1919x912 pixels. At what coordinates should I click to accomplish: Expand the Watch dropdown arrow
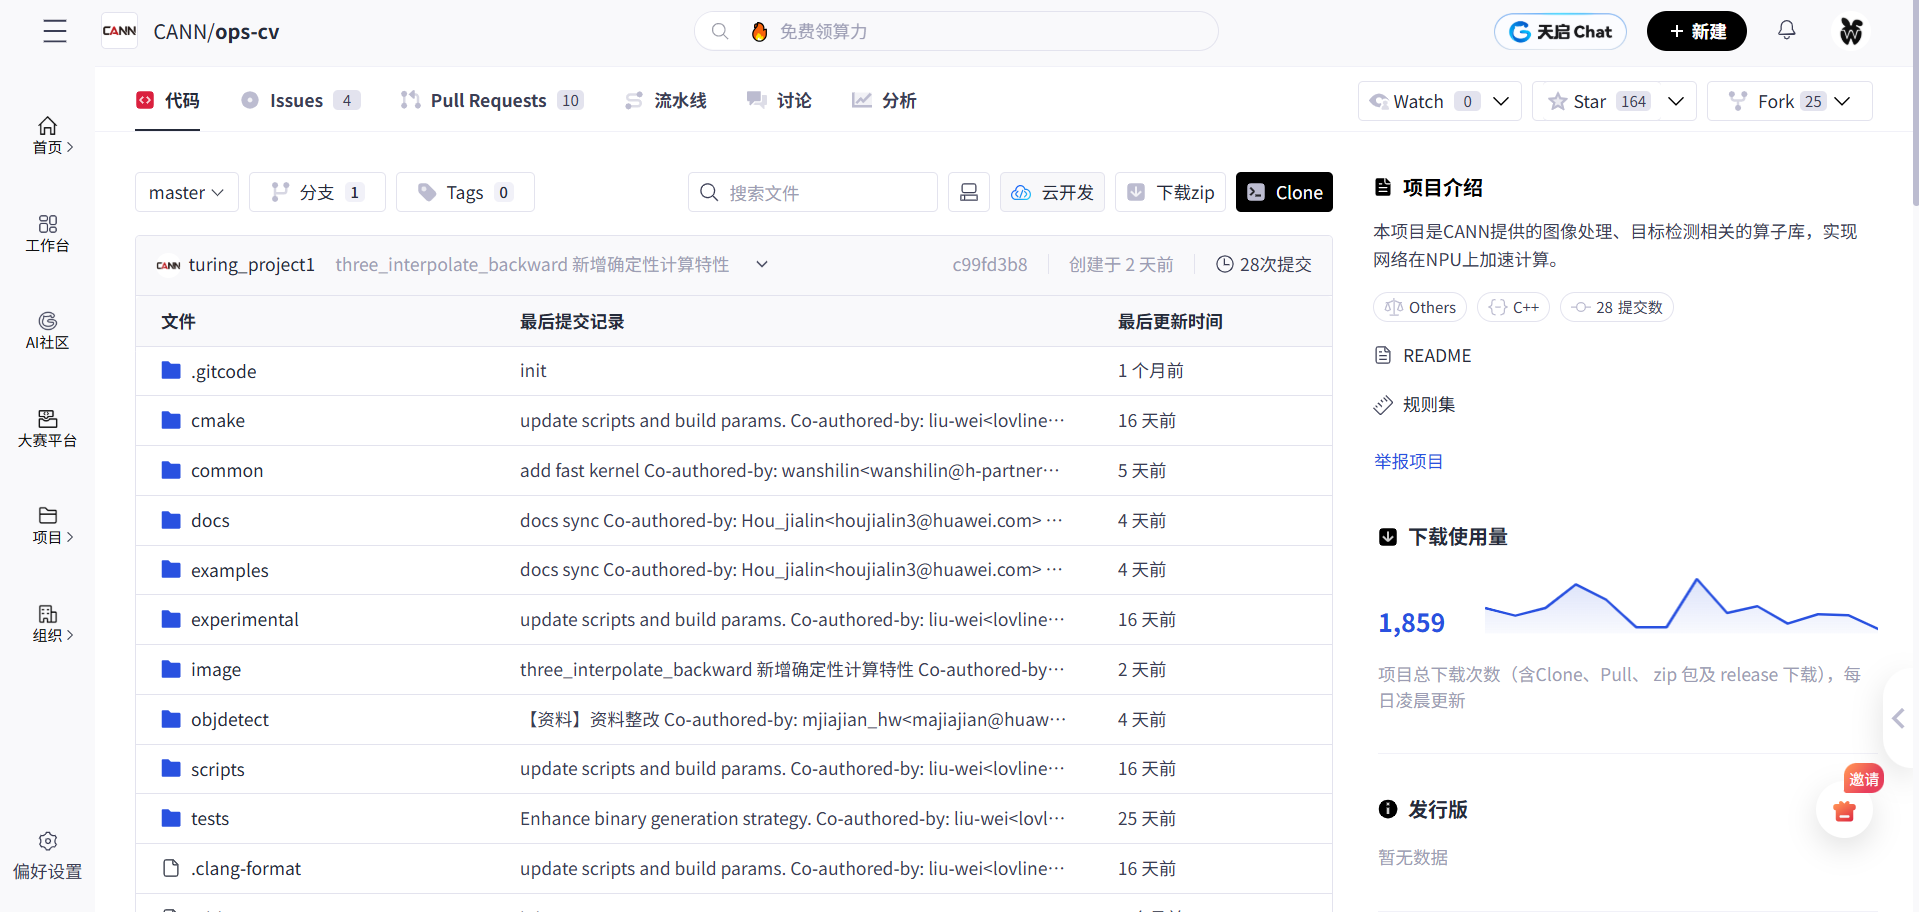point(1501,101)
